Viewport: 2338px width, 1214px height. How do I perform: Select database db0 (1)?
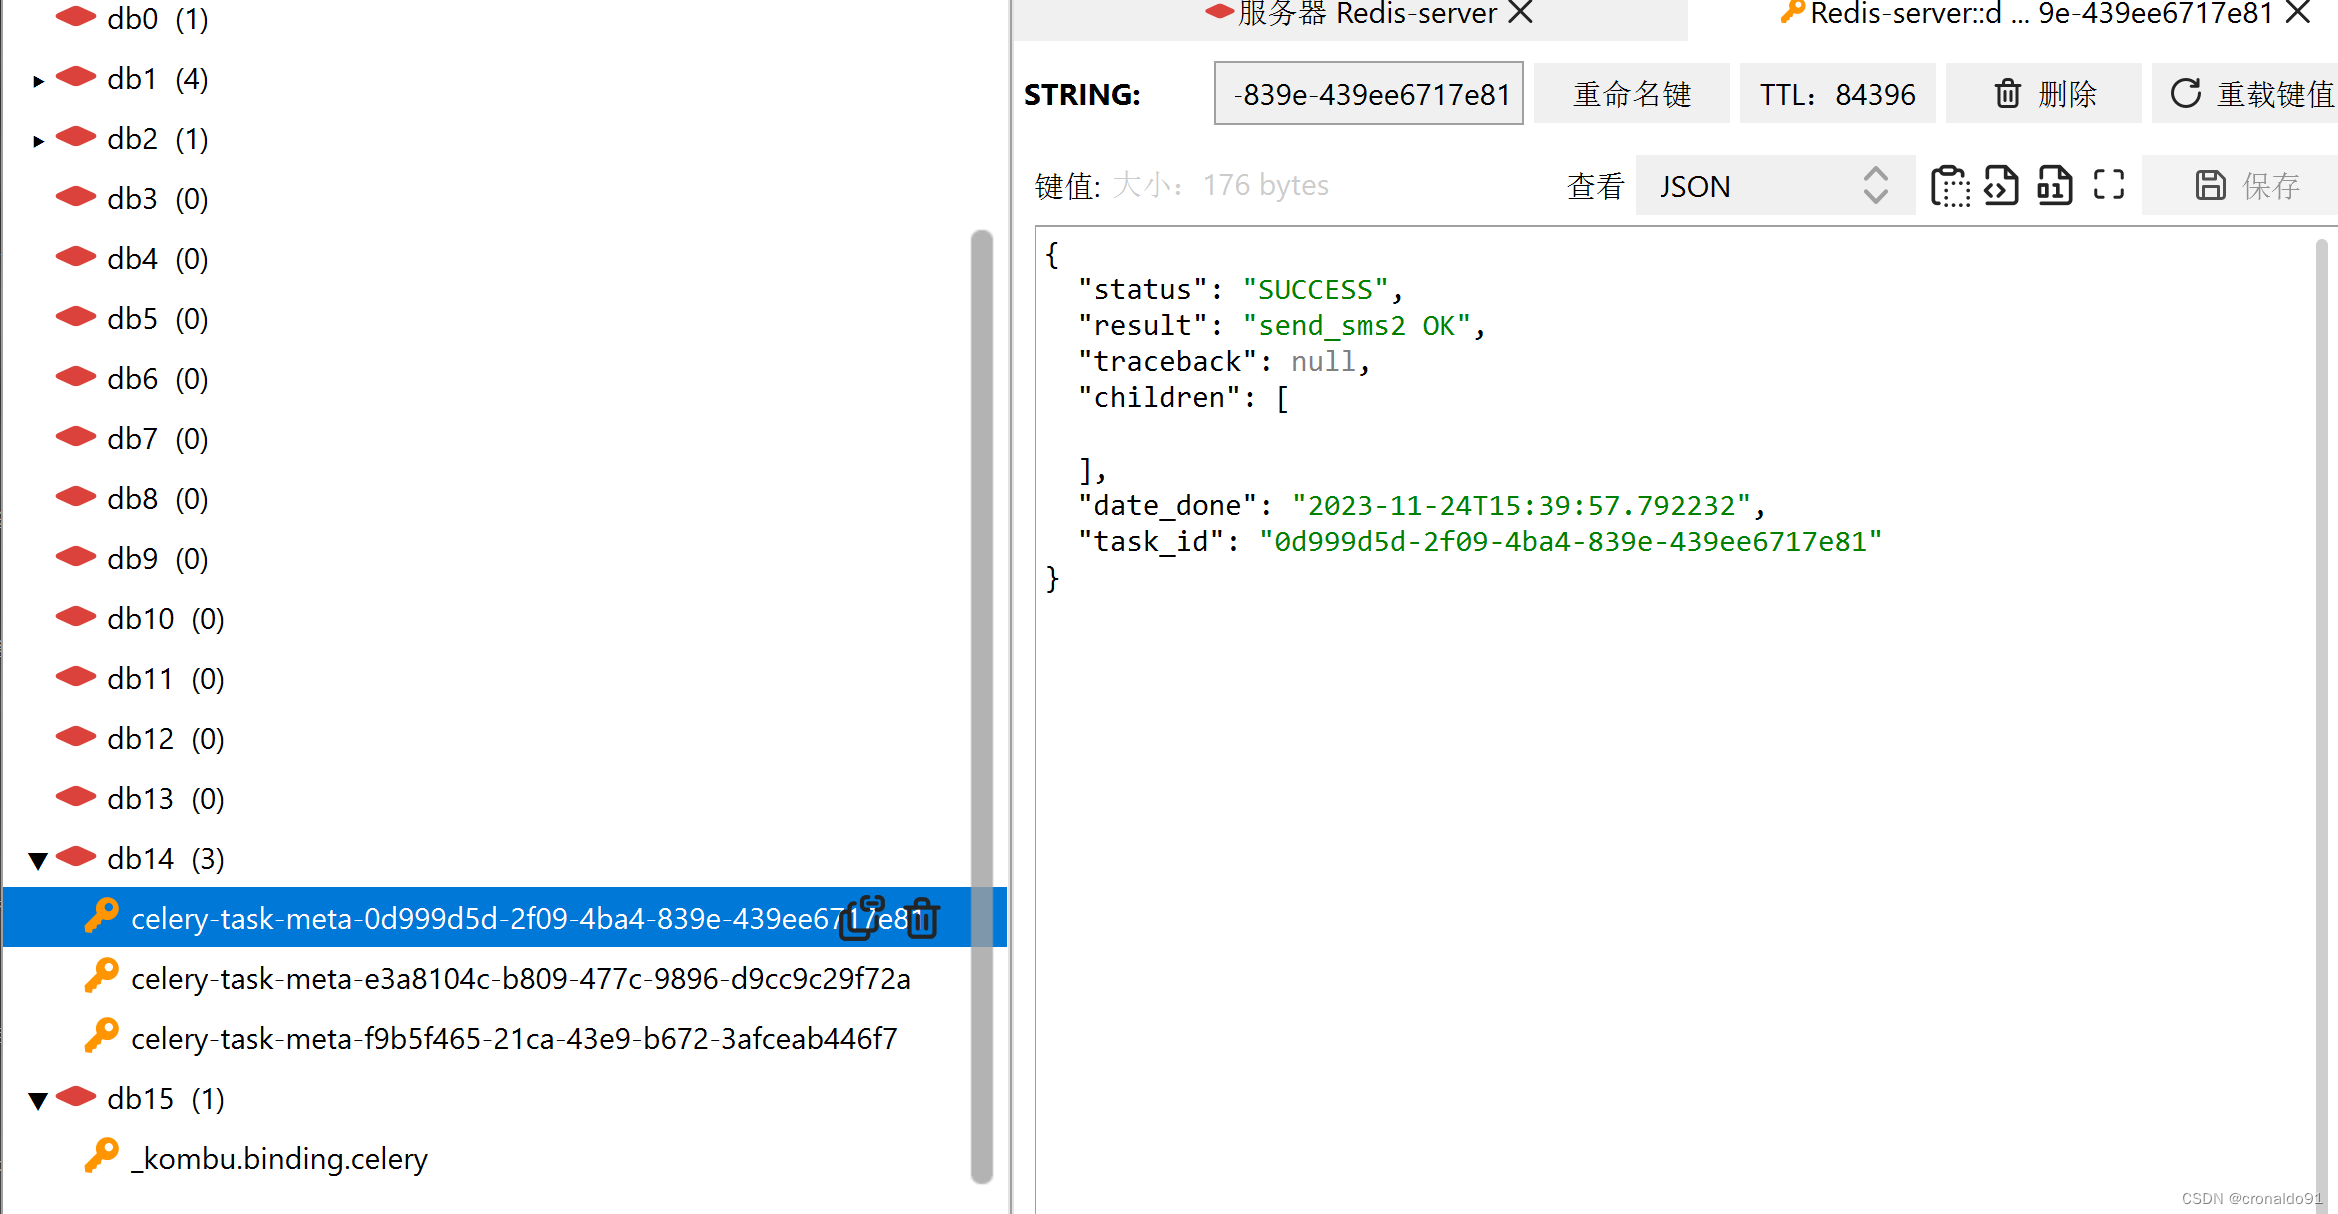click(x=157, y=19)
